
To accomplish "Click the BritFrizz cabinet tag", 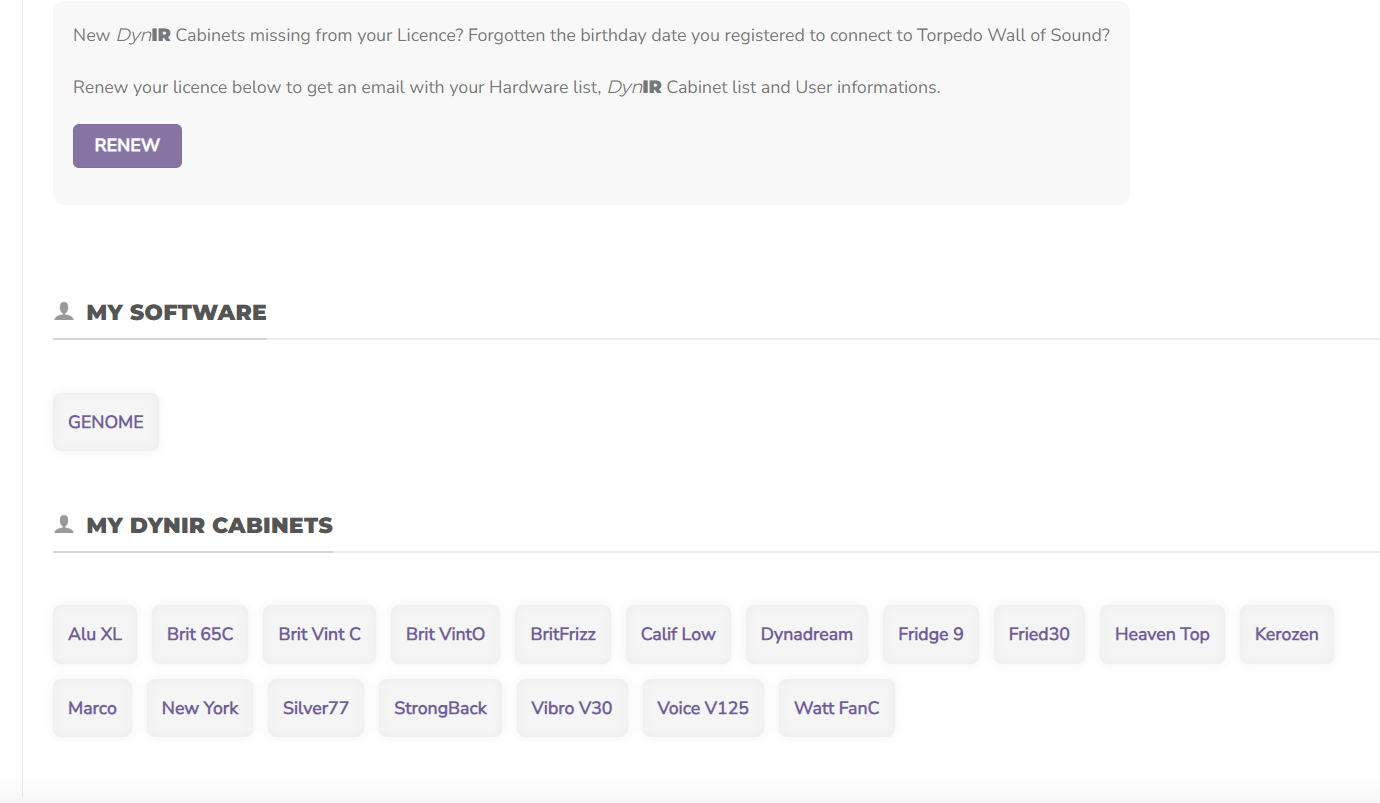I will [563, 634].
